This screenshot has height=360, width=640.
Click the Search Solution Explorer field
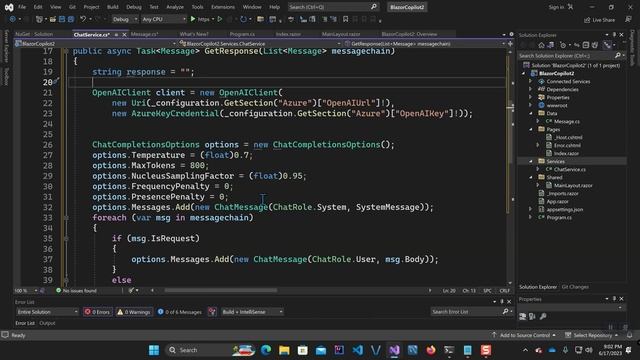pyautogui.click(x=566, y=55)
